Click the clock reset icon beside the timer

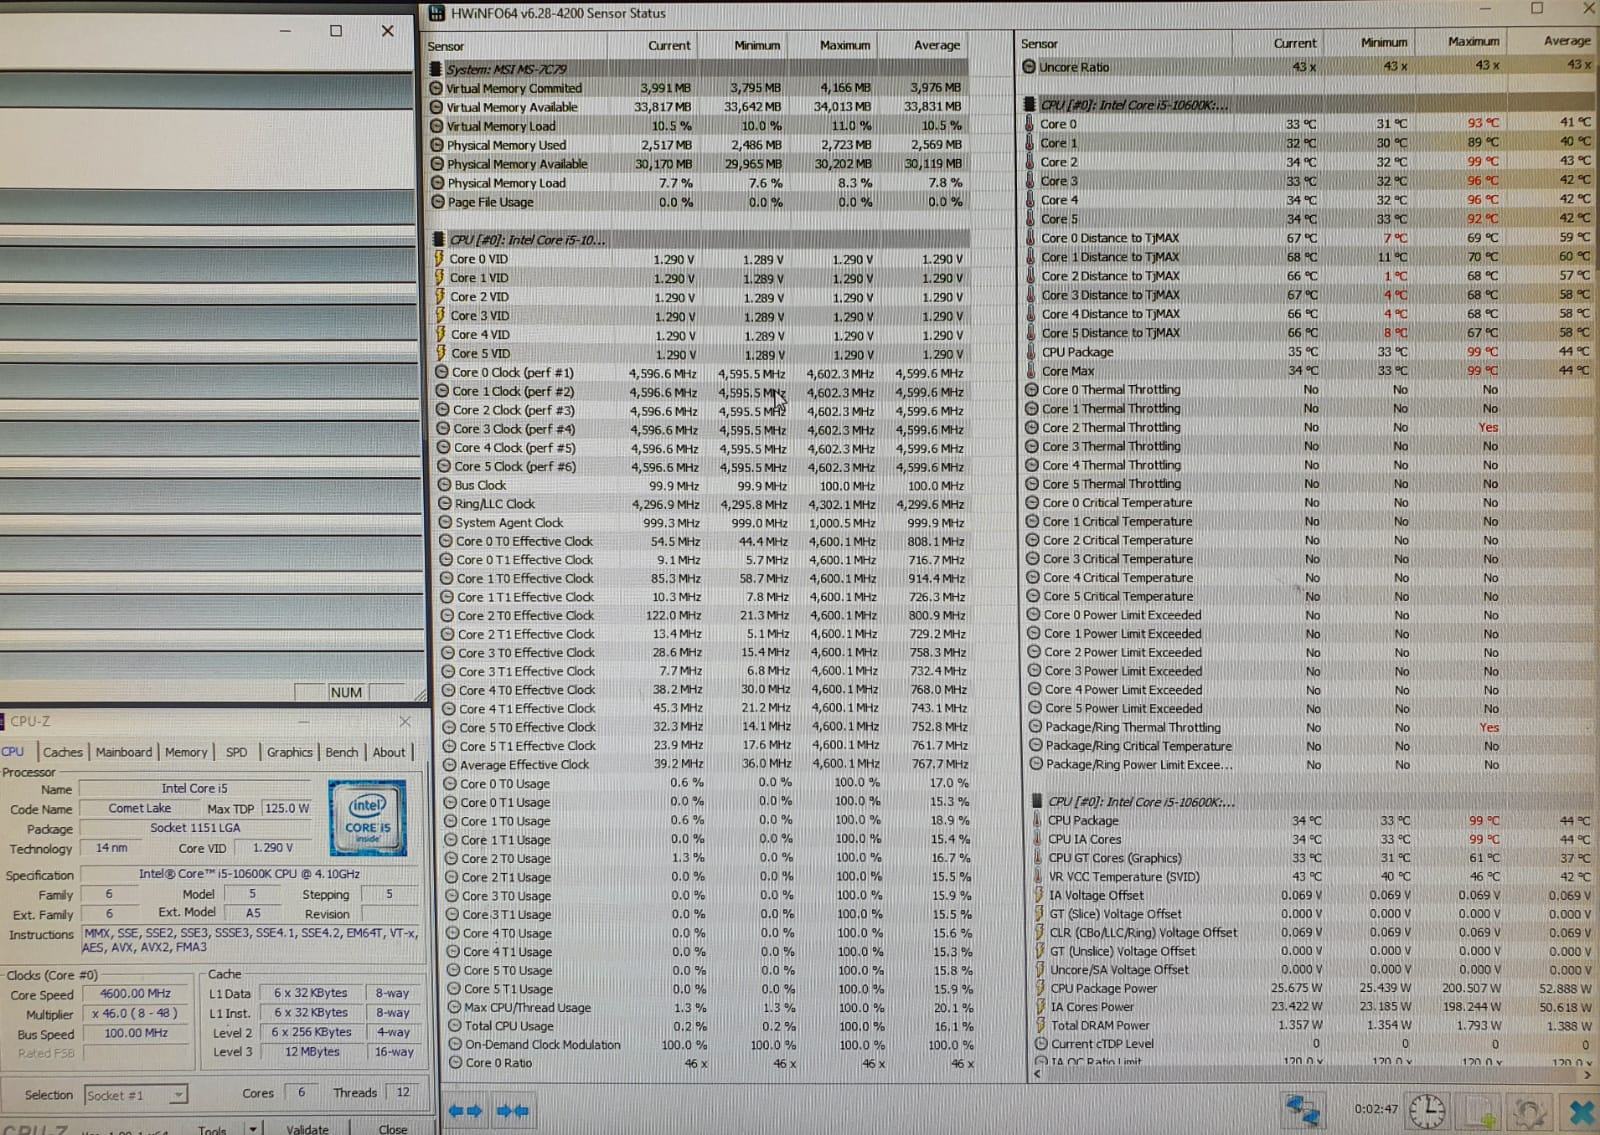pos(1427,1110)
